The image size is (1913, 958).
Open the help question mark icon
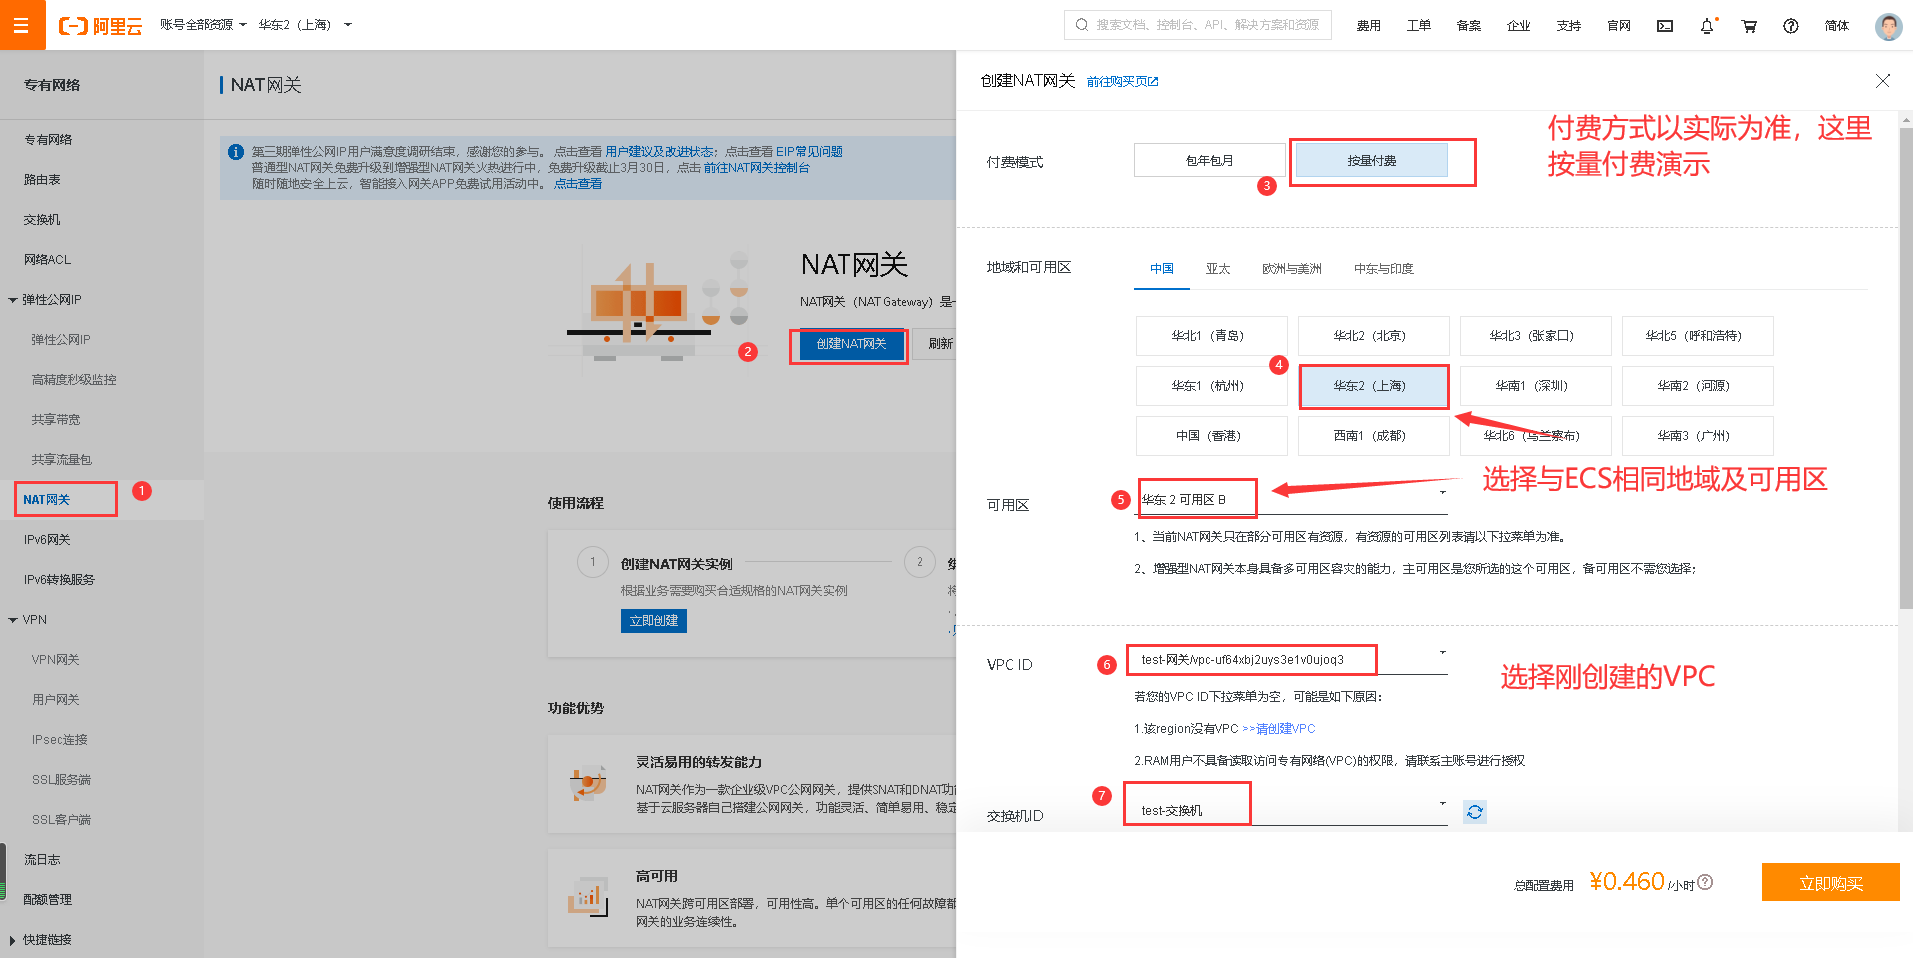tap(1791, 26)
